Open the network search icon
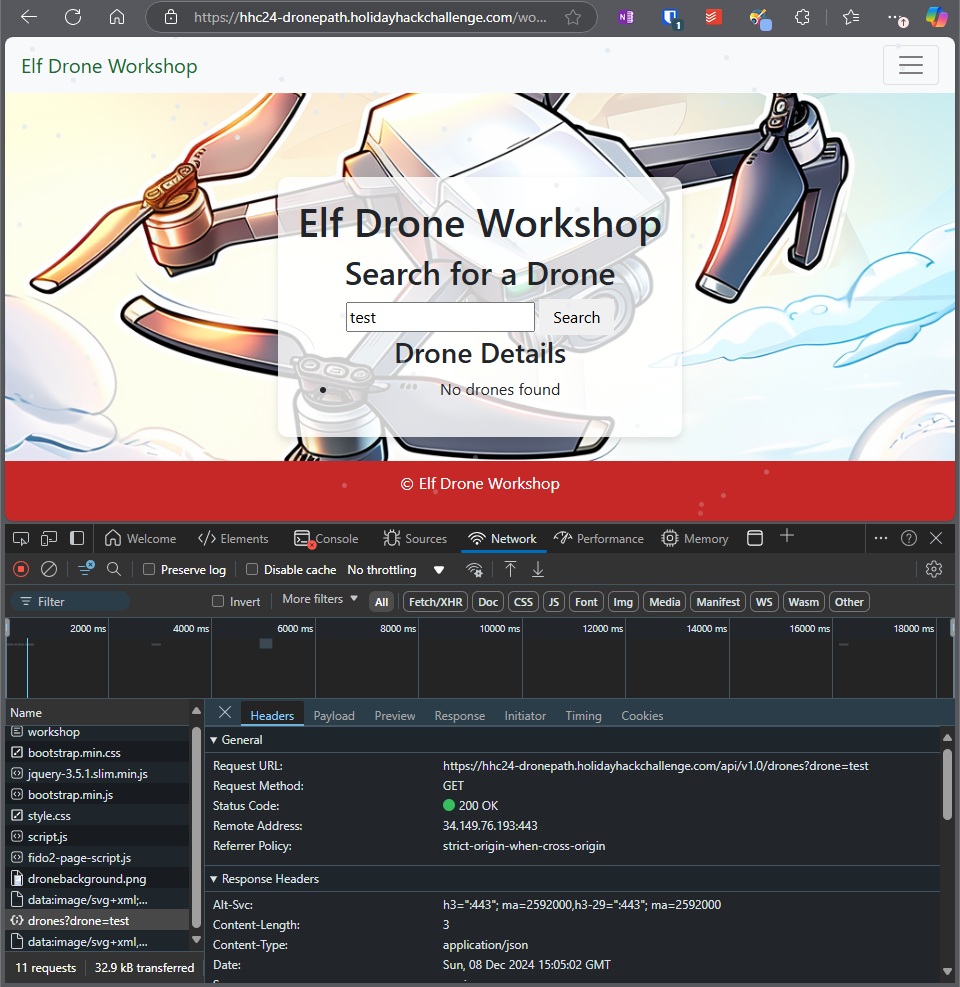This screenshot has height=987, width=960. (x=114, y=569)
